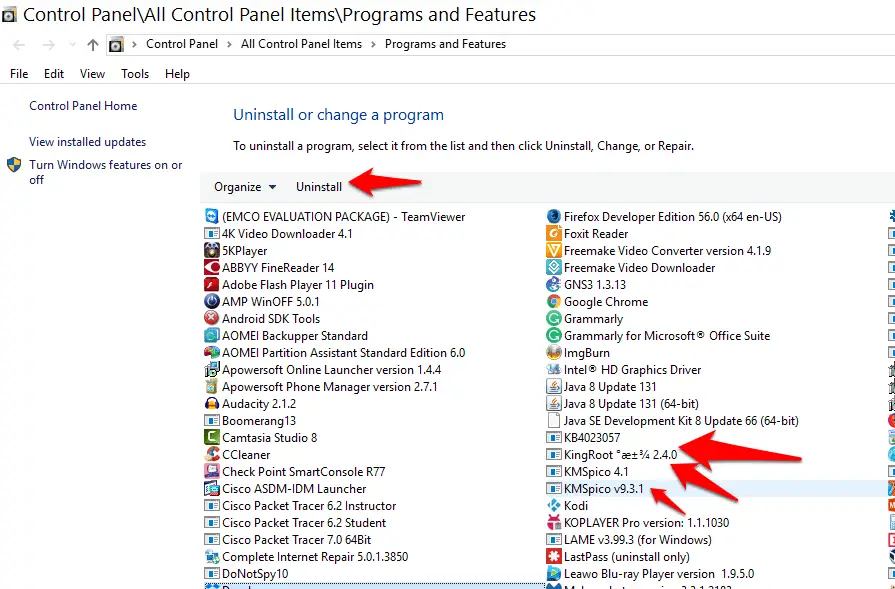Expand the Control Panel root breadcrumb chevron
Screen dimensions: 895x589
pos(135,45)
